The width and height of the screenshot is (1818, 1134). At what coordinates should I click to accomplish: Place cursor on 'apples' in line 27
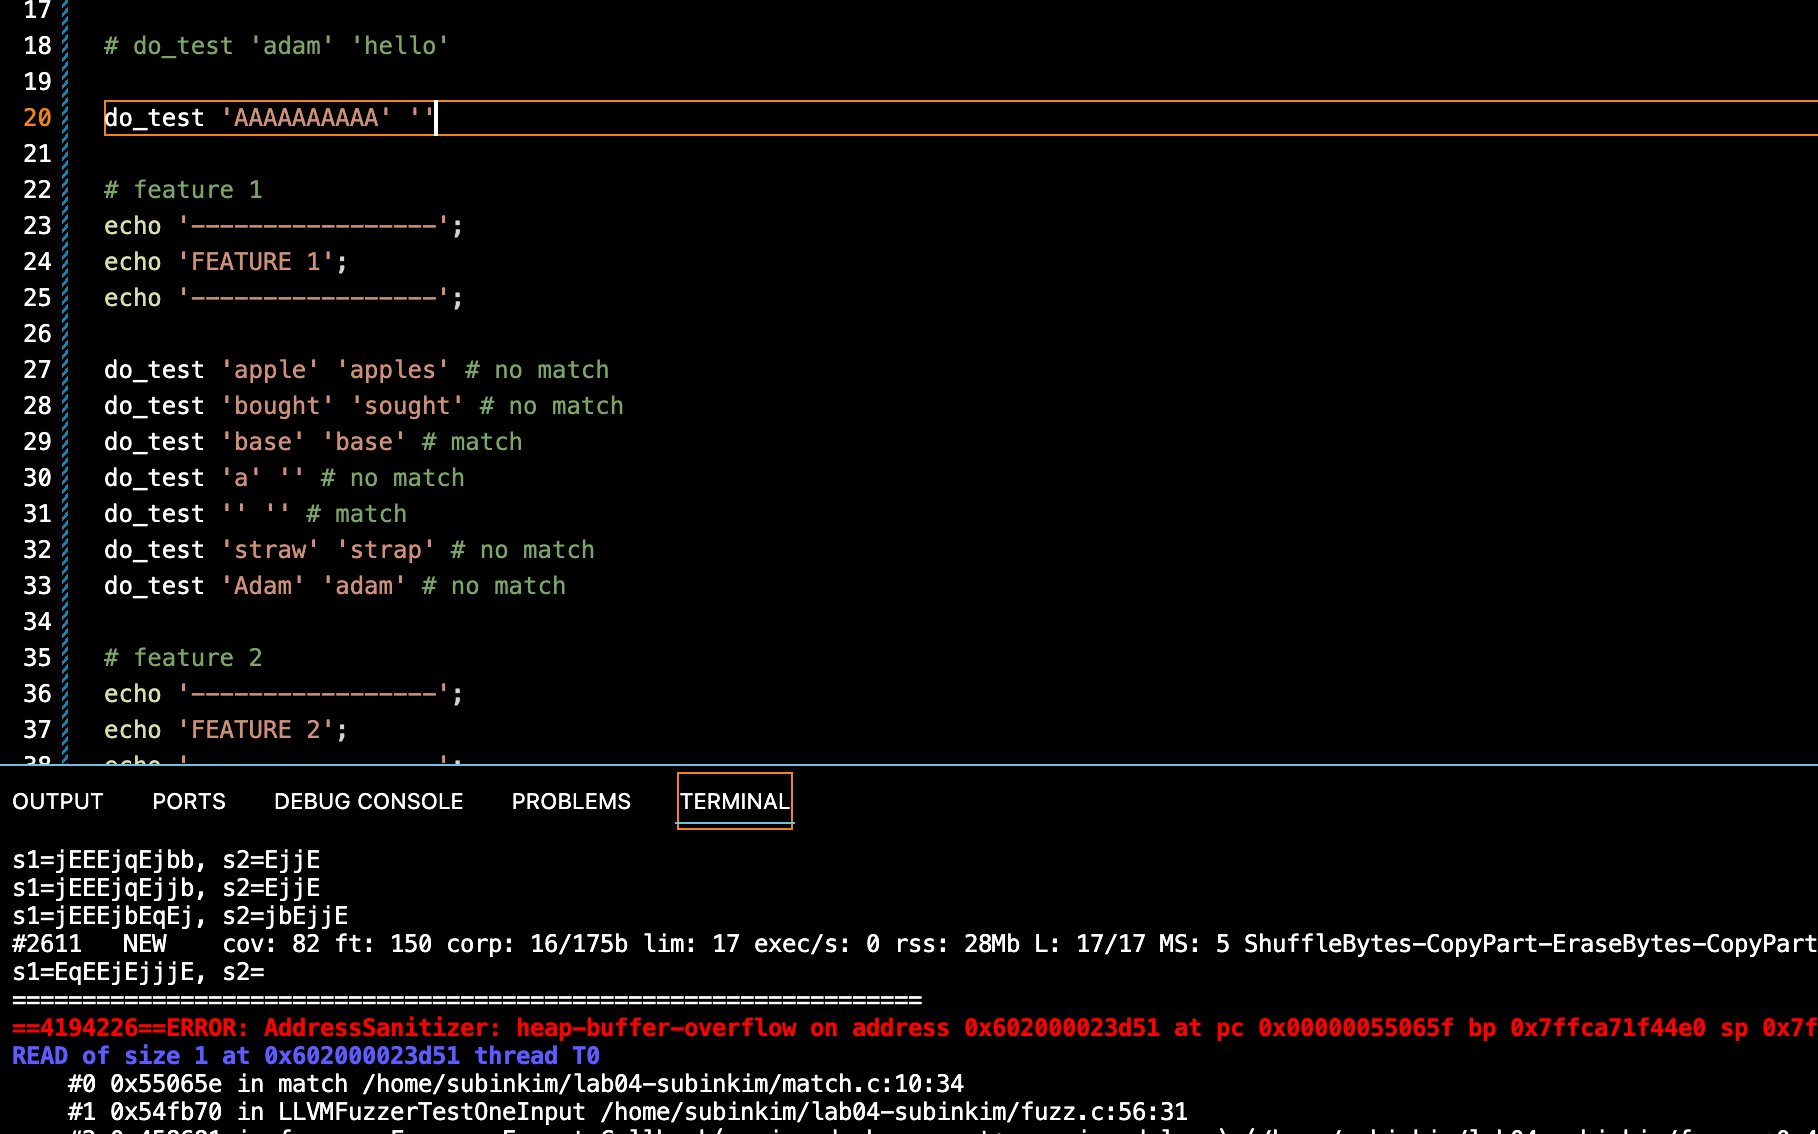(x=392, y=370)
